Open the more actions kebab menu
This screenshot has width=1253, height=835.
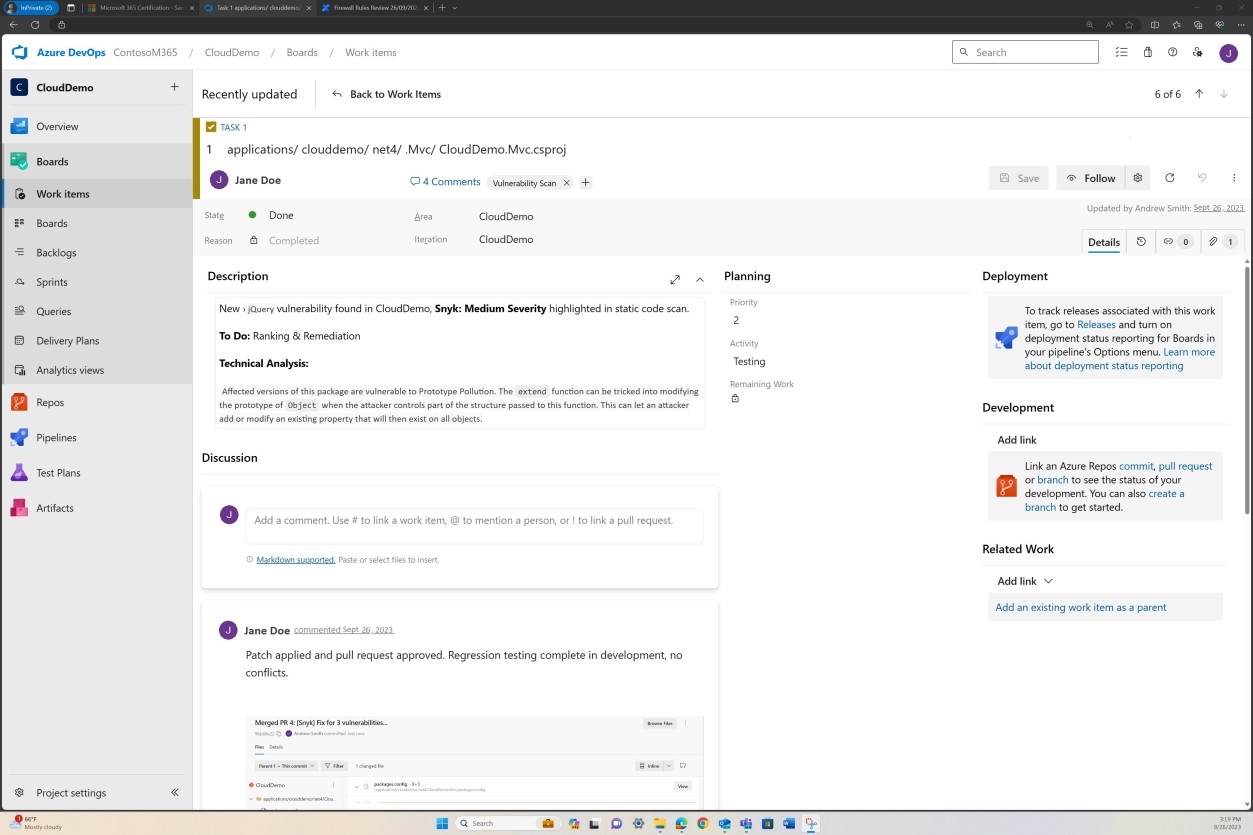(x=1234, y=177)
